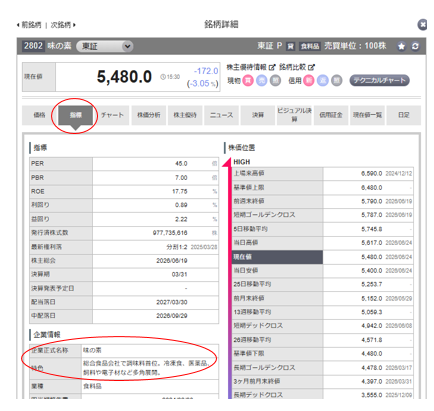Screen dimensions: 434x411
Task: Click the 上場来高値 value 6,590.0
Action: click(x=372, y=174)
